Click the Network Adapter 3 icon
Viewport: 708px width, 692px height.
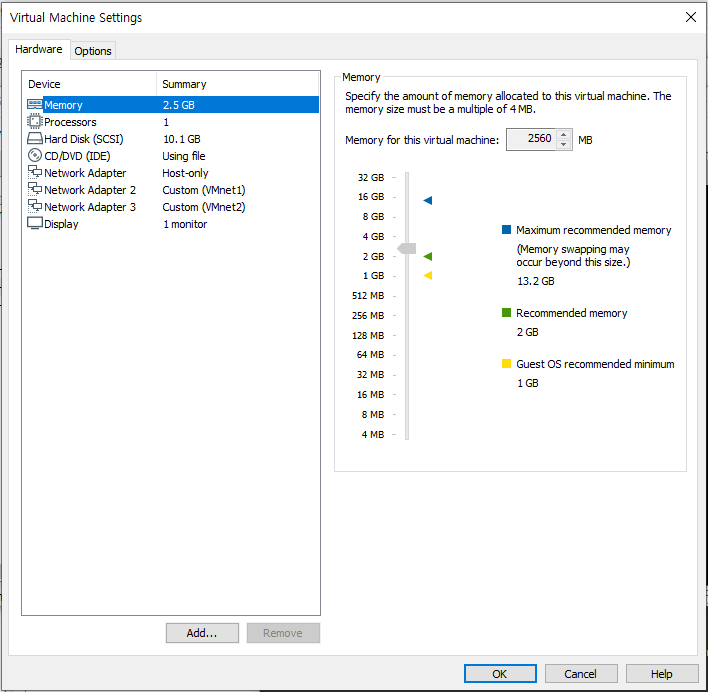pos(34,207)
